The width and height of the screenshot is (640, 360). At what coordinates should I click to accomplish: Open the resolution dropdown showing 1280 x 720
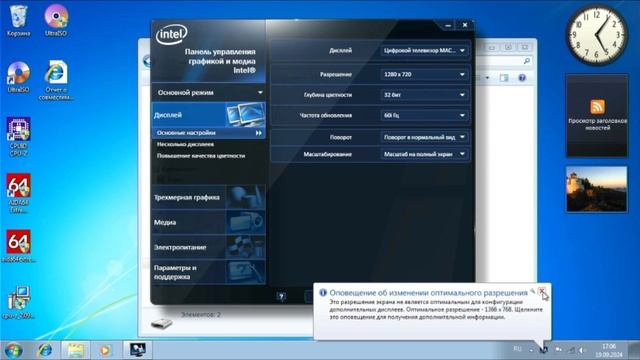(424, 75)
